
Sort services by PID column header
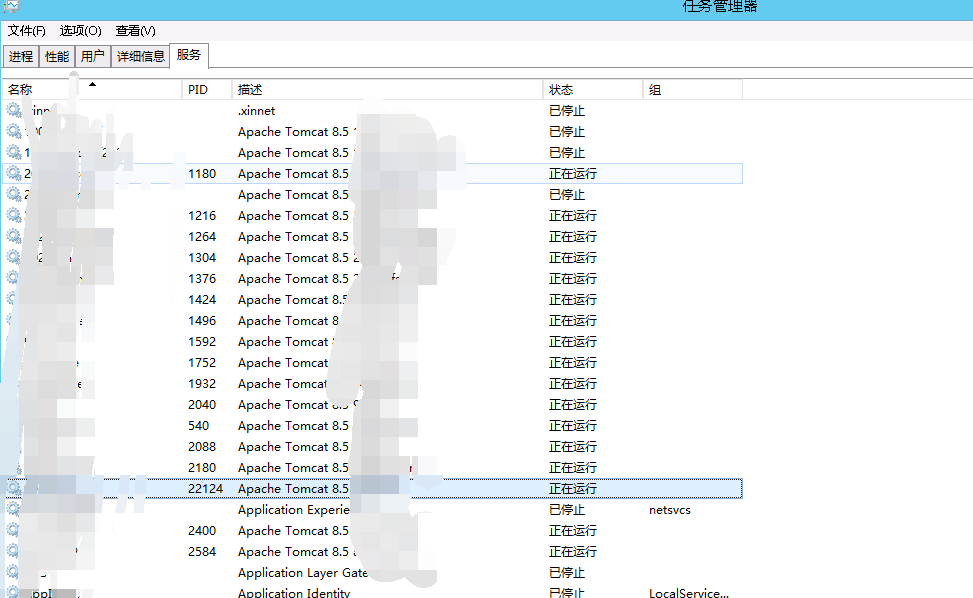click(207, 90)
